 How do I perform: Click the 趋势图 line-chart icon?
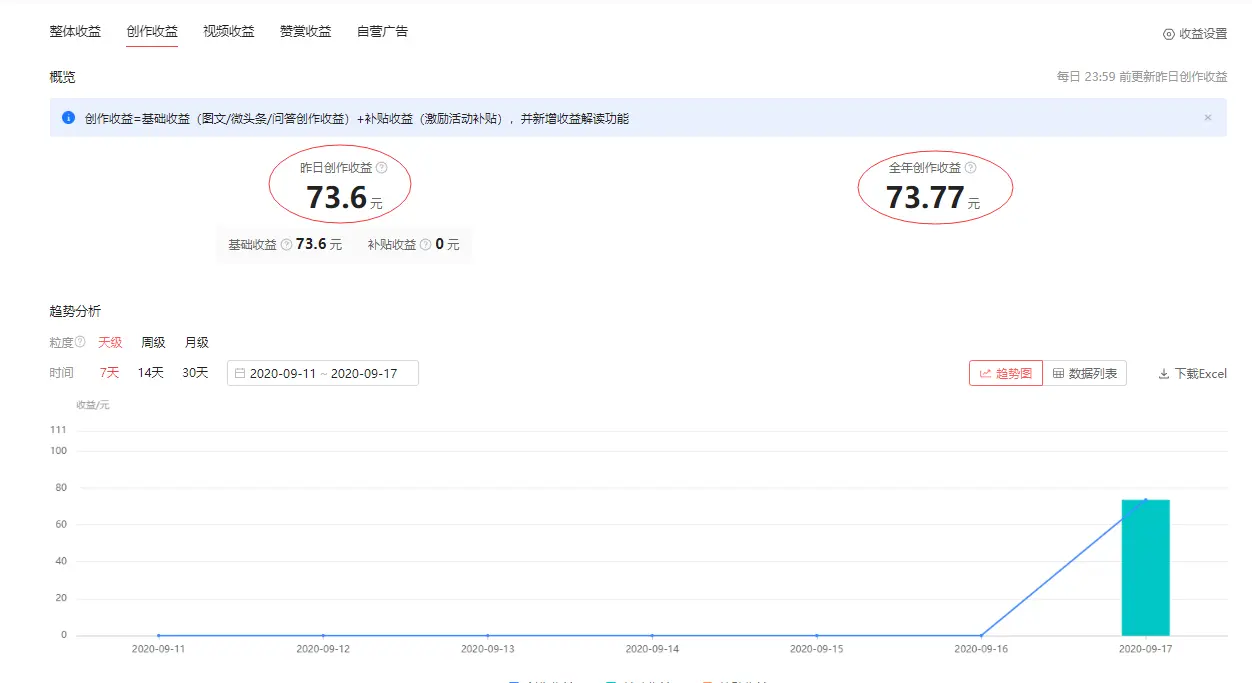[x=988, y=372]
